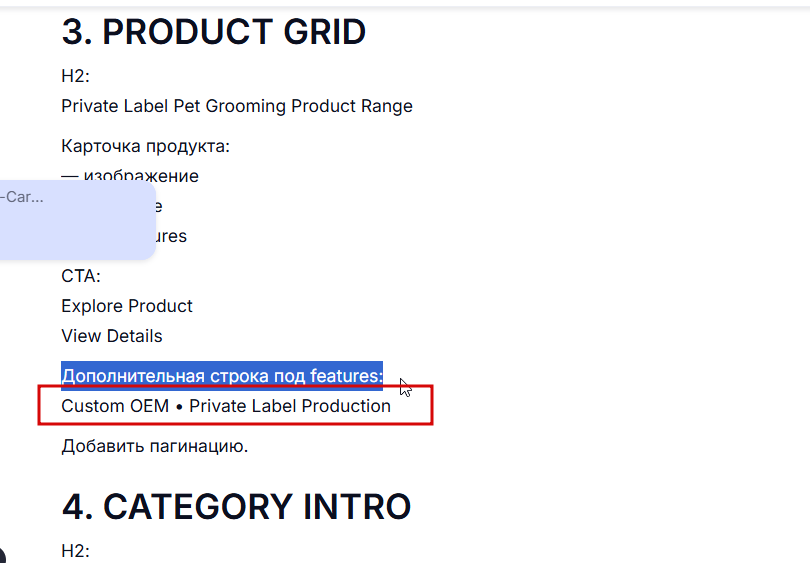Click "Private Label Pet Grooming Product Range" text
Screen dimensions: 810x563
click(x=236, y=106)
